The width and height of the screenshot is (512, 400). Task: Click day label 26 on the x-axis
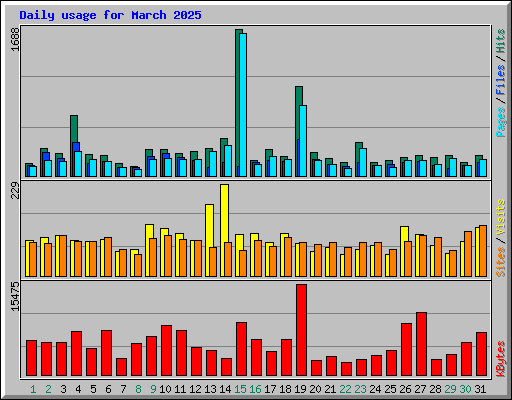pos(405,389)
